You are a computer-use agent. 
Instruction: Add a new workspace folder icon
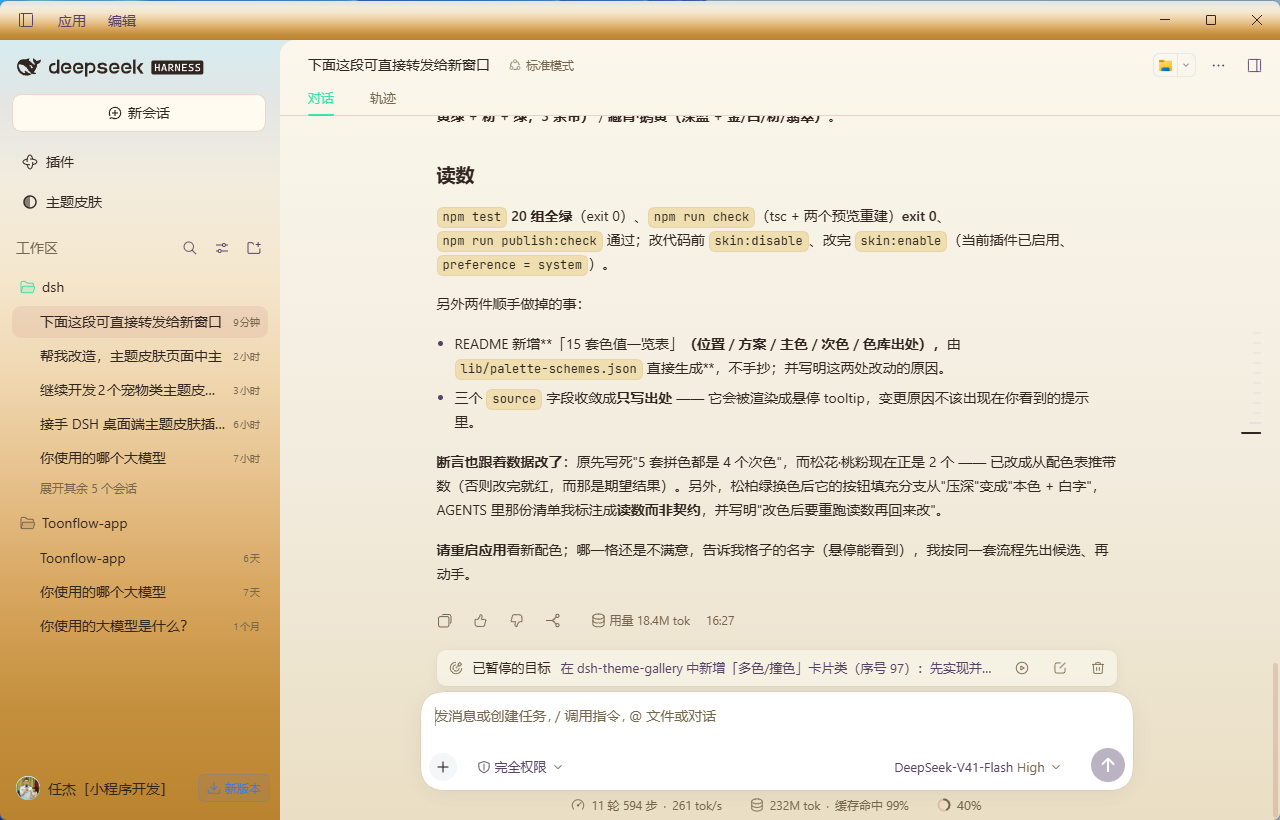tap(254, 248)
